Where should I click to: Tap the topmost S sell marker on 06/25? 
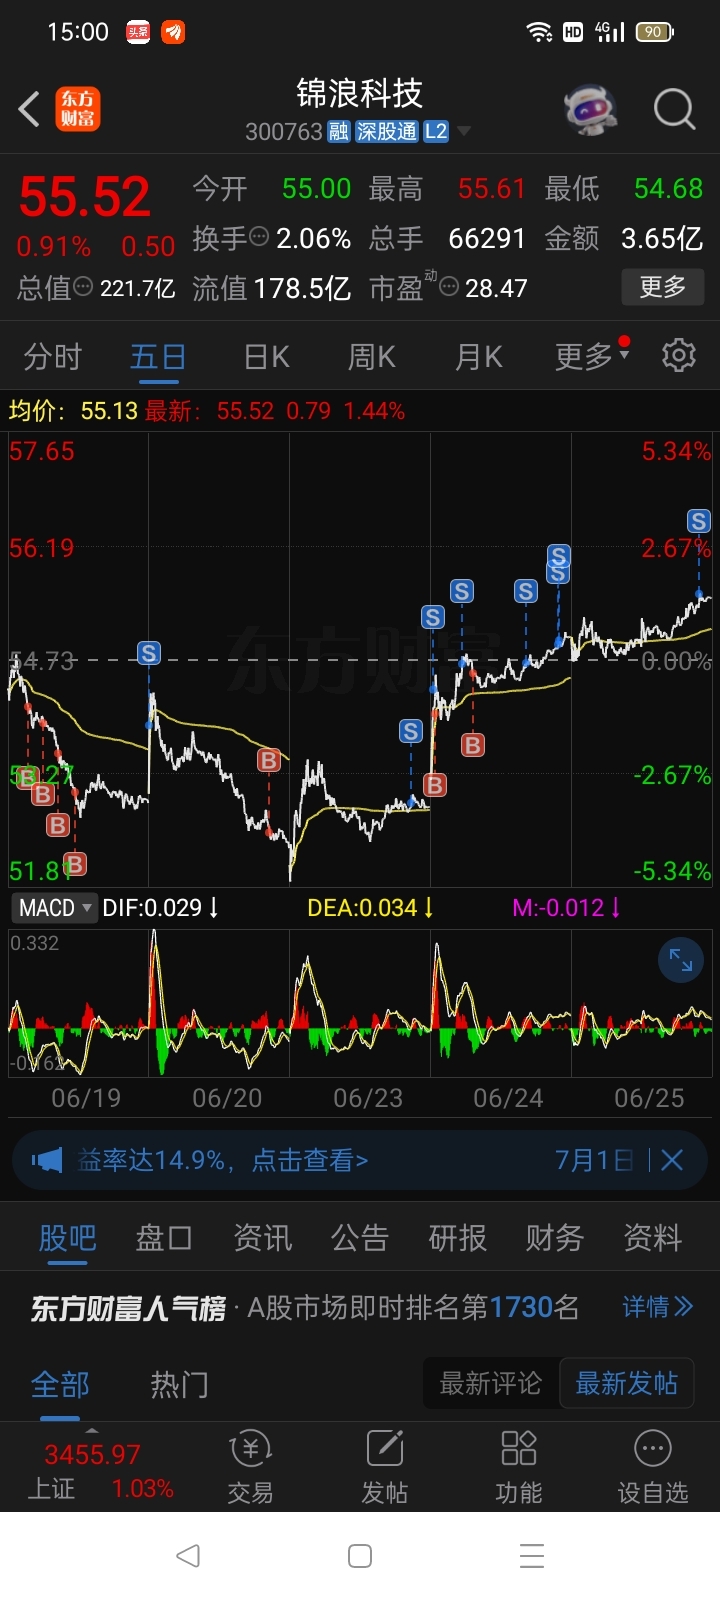pyautogui.click(x=699, y=521)
